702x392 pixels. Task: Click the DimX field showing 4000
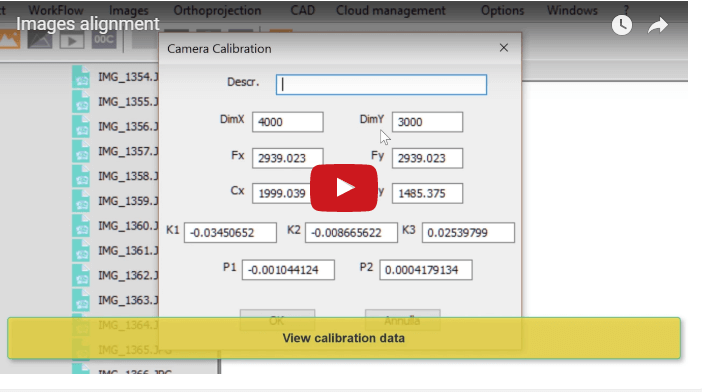pyautogui.click(x=287, y=122)
